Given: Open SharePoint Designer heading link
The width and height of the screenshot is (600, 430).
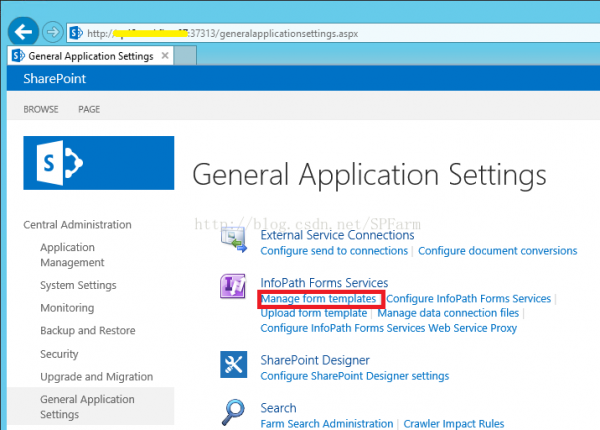Looking at the screenshot, I should tap(315, 360).
